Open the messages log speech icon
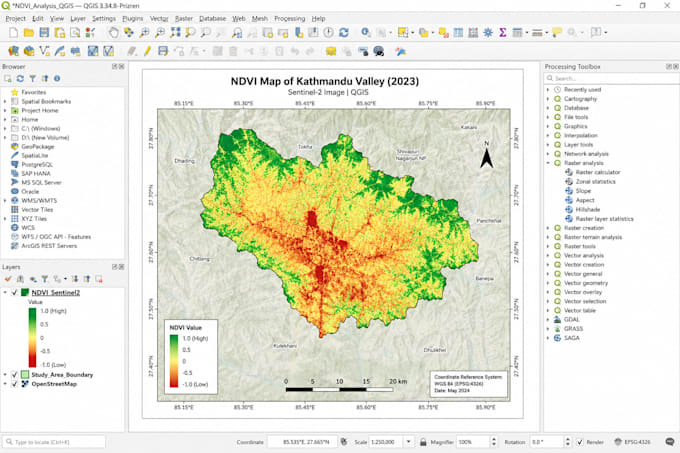680x453 pixels. pos(670,442)
